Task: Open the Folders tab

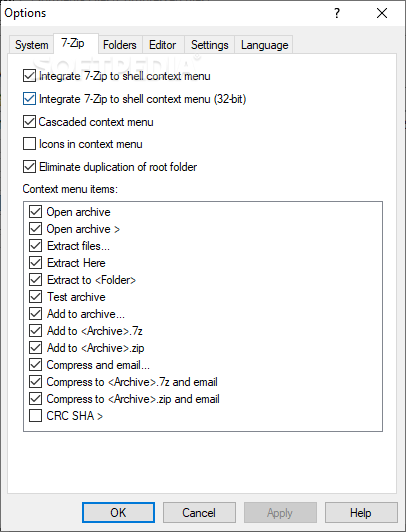Action: [120, 45]
